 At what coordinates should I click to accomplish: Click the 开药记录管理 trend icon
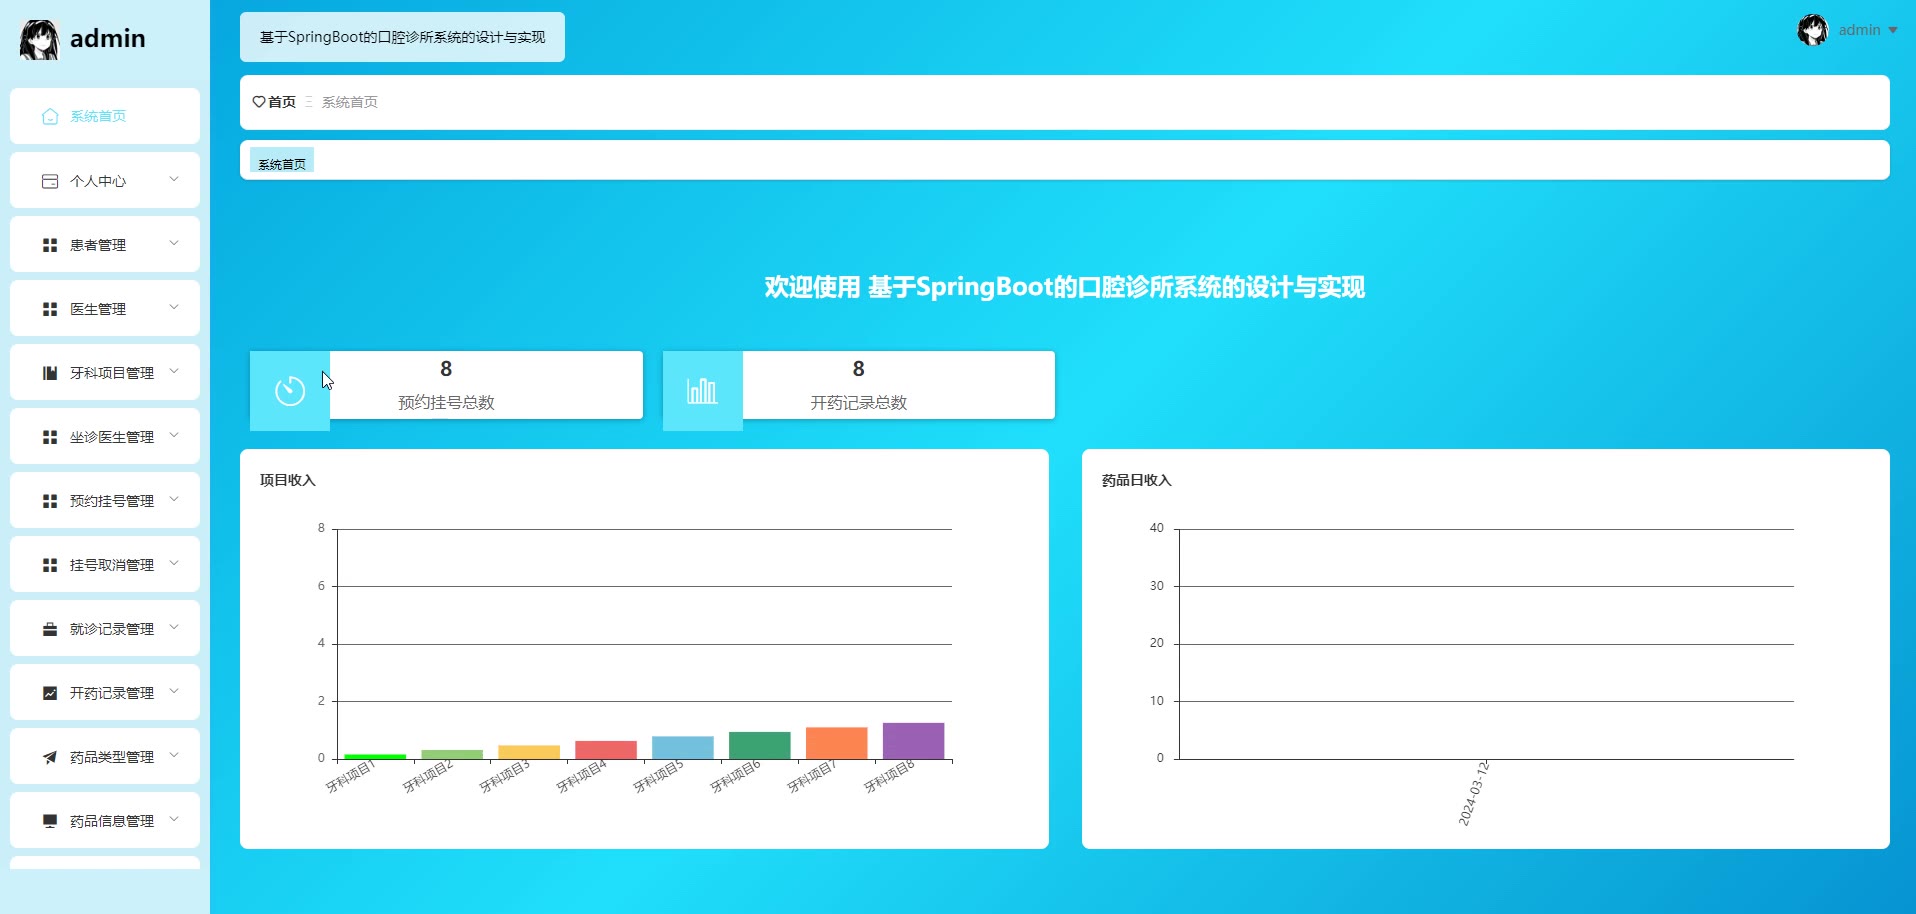click(50, 693)
